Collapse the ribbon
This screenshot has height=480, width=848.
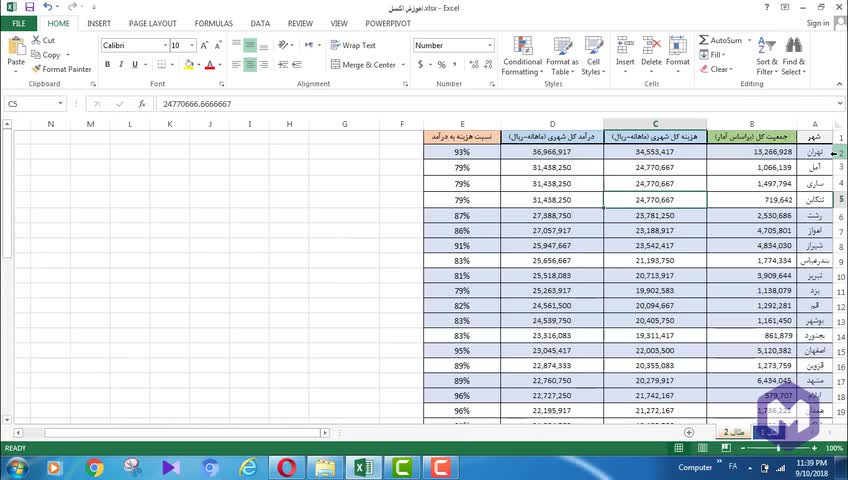(839, 84)
